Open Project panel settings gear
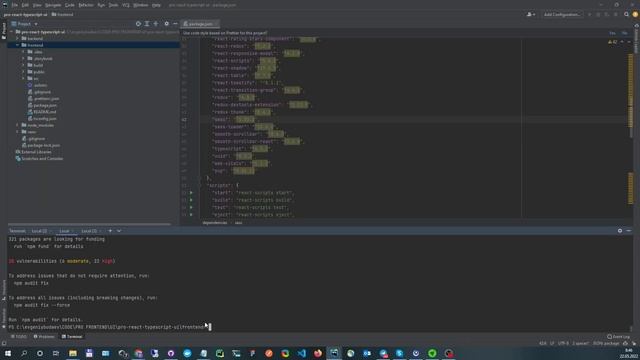 pos(167,24)
